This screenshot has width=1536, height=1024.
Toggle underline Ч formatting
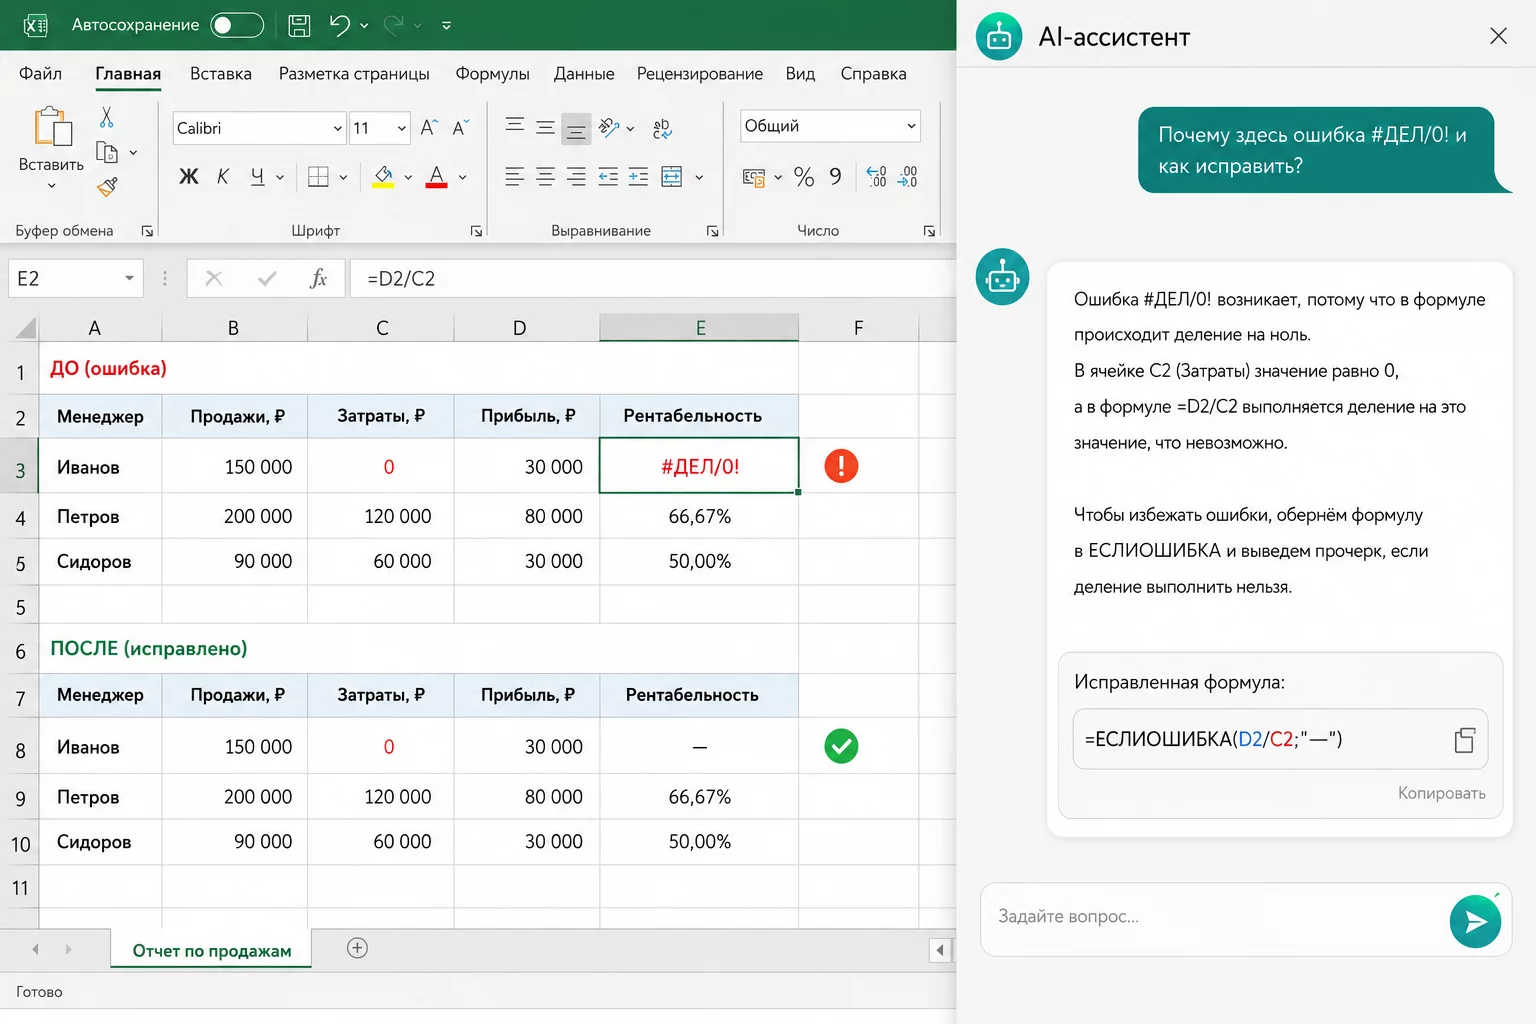click(257, 177)
